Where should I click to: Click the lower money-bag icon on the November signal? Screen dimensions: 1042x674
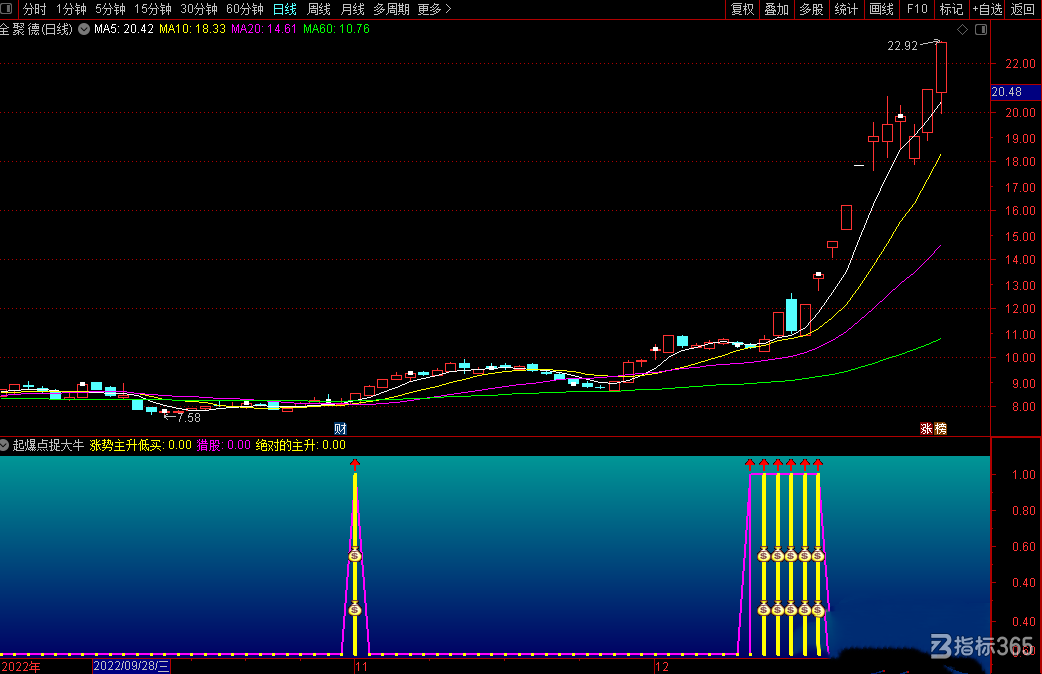(355, 610)
